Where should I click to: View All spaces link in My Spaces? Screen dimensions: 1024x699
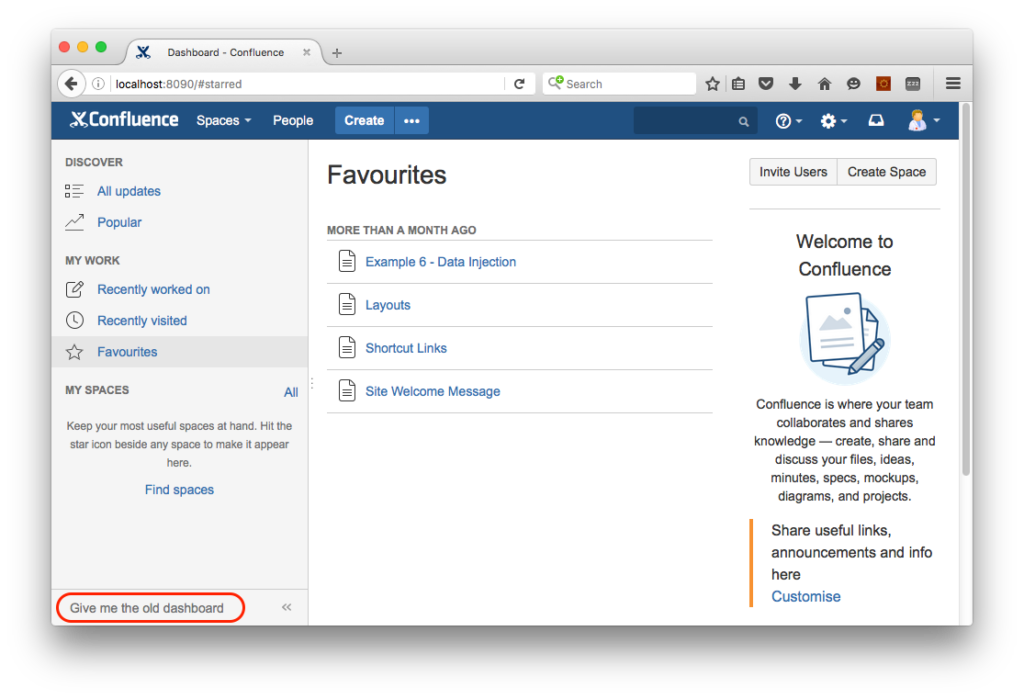(291, 392)
